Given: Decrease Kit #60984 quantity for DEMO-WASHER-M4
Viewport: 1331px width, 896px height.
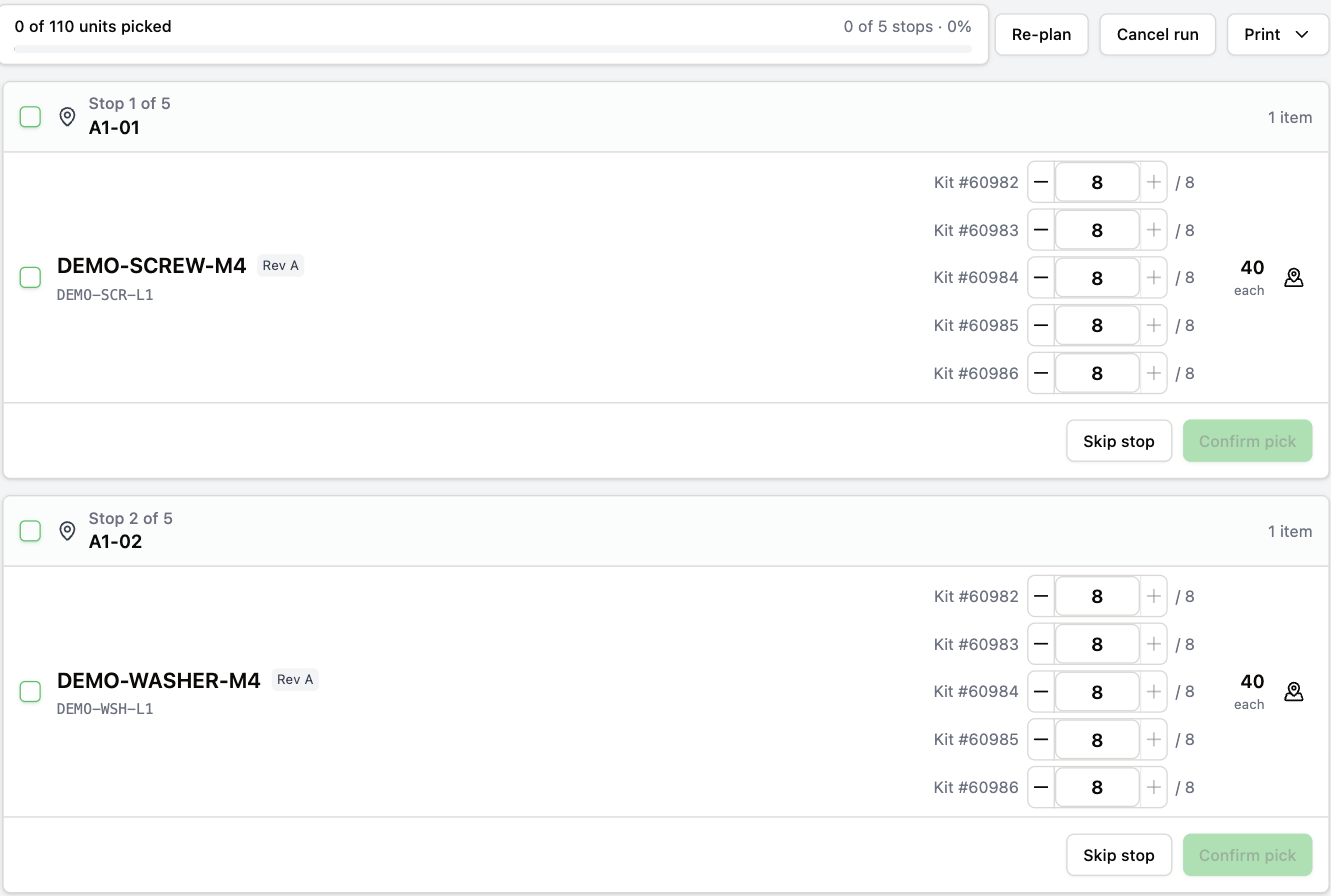Looking at the screenshot, I should coord(1041,692).
